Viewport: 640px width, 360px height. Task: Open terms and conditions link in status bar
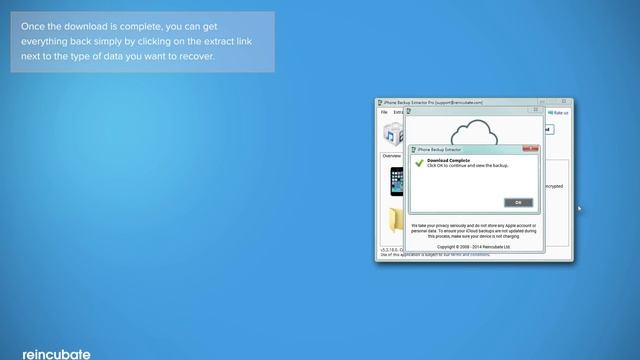pos(470,255)
